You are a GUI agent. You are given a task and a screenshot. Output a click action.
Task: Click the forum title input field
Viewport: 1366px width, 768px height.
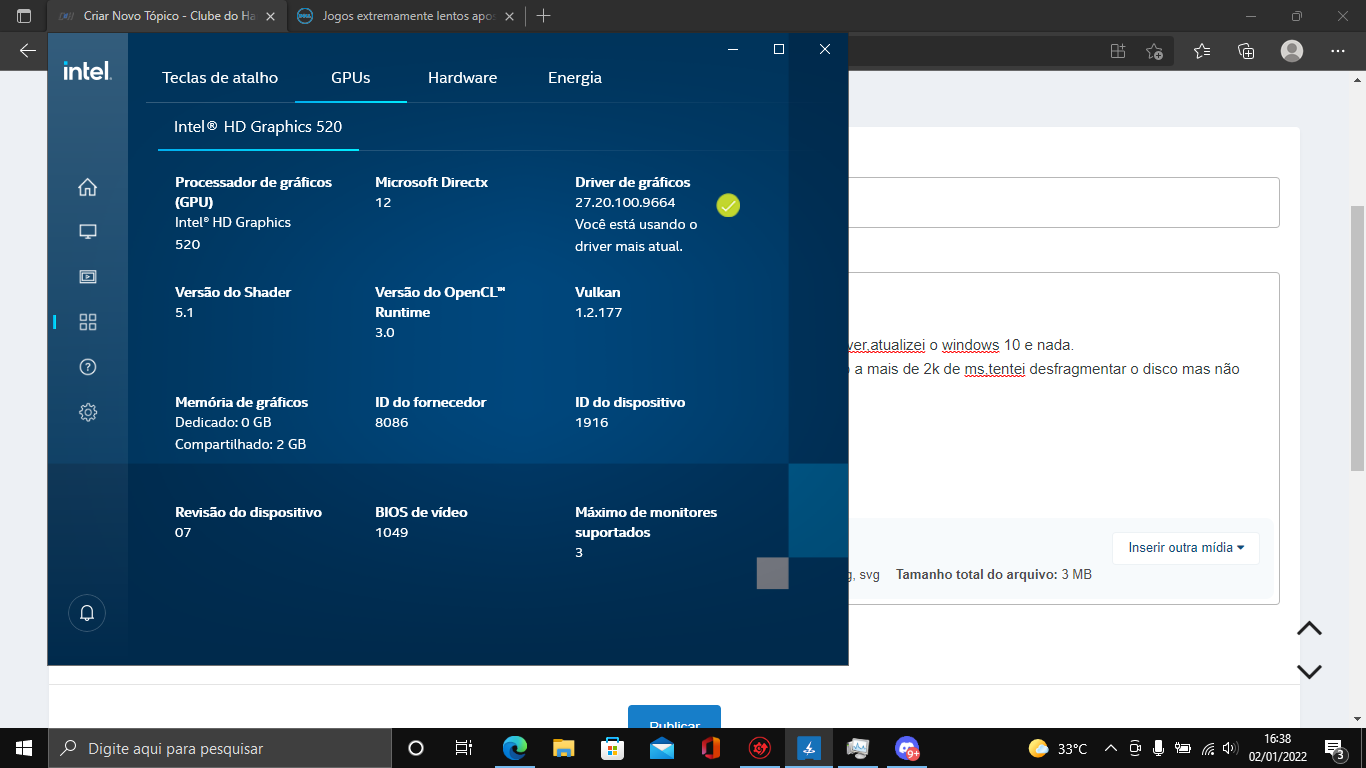(x=1064, y=202)
